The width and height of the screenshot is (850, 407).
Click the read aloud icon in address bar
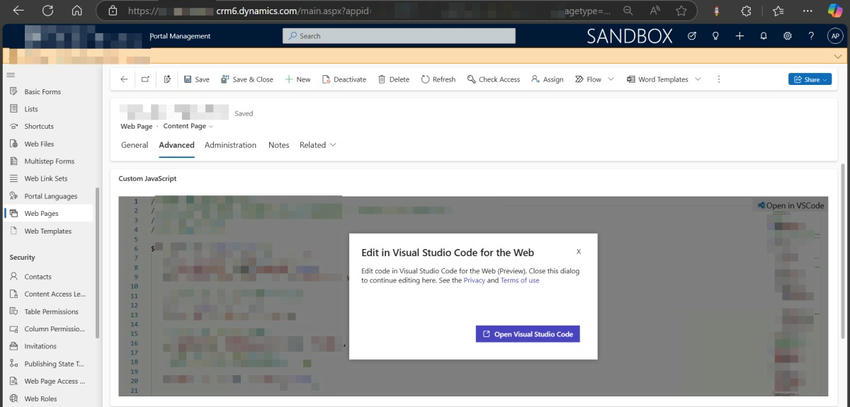click(655, 10)
